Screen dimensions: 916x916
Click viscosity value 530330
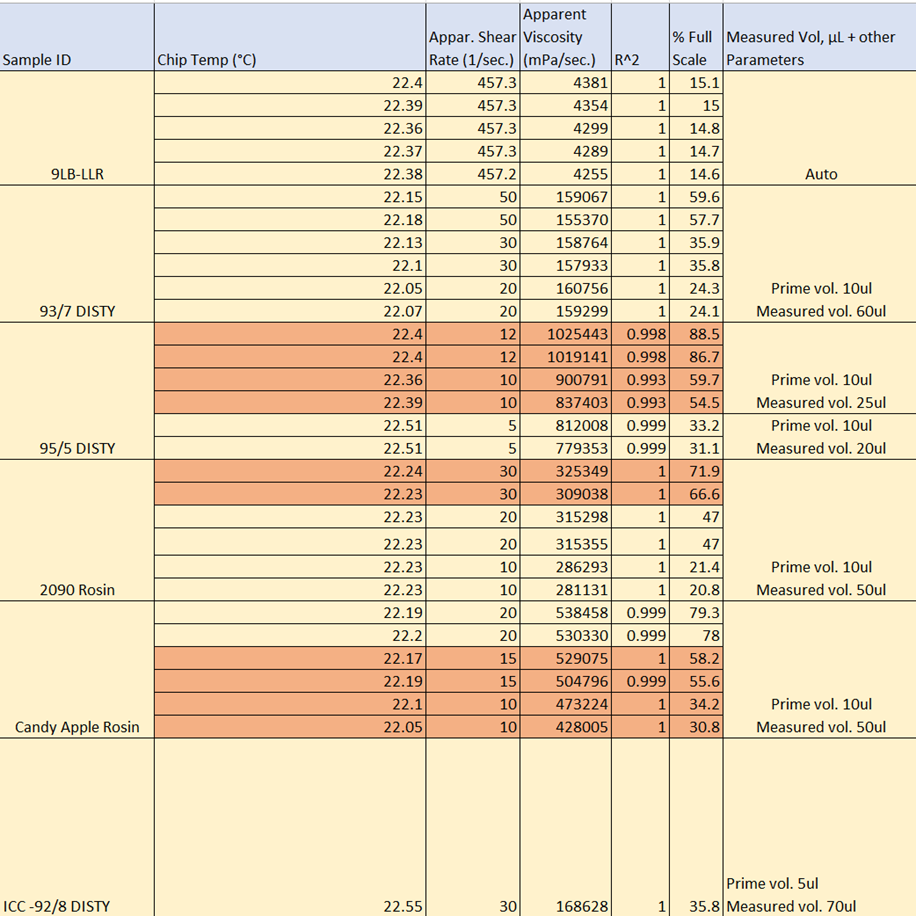click(565, 635)
